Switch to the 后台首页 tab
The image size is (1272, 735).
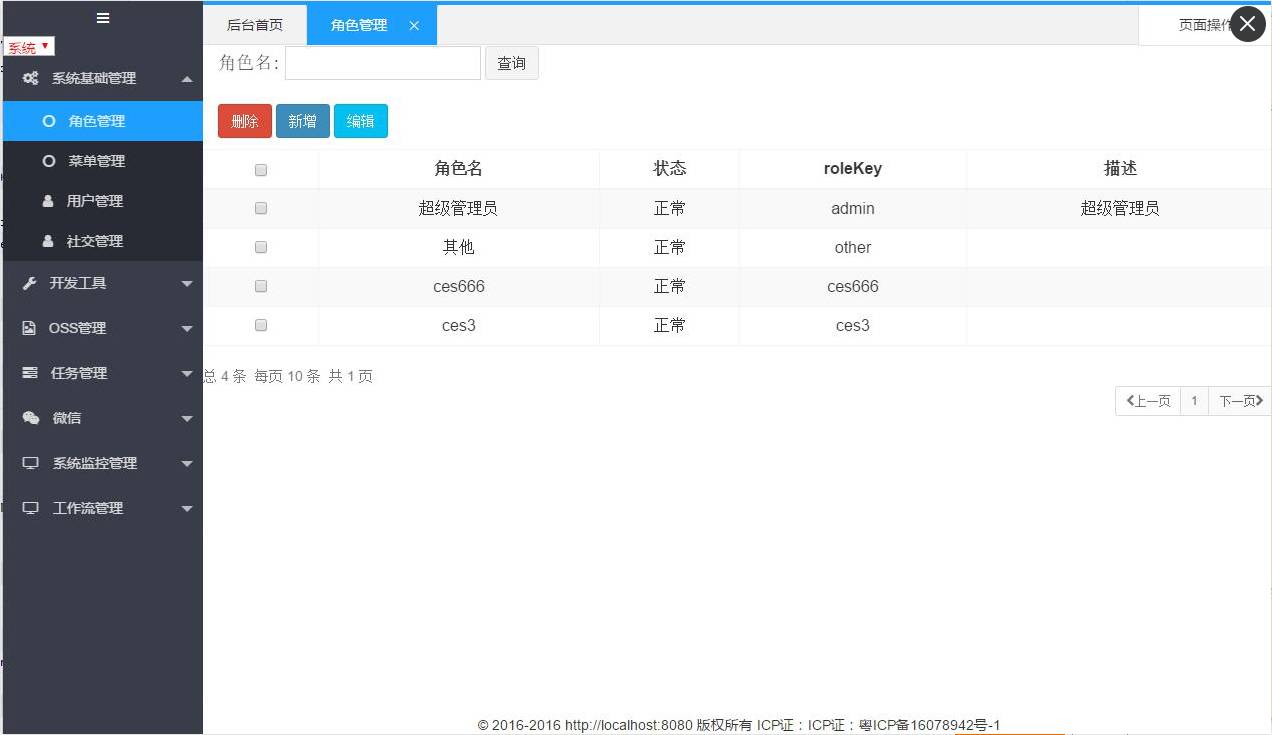(x=255, y=26)
